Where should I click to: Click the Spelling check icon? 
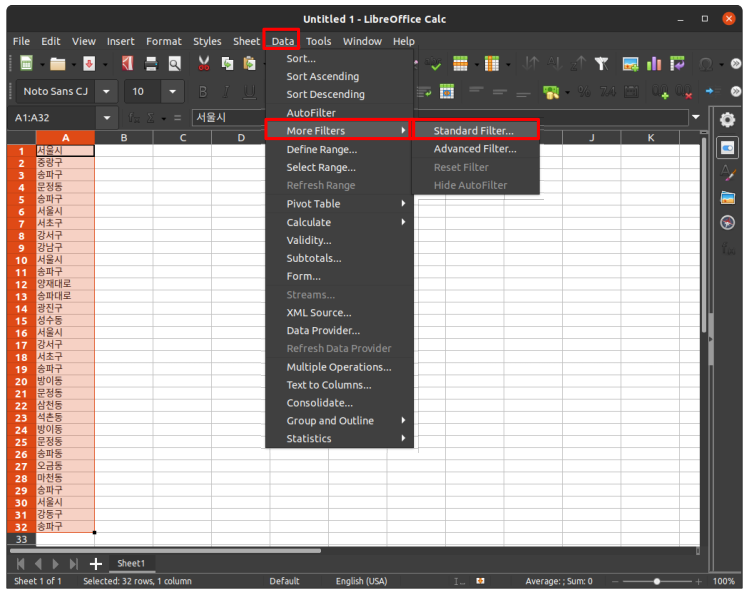tap(434, 64)
